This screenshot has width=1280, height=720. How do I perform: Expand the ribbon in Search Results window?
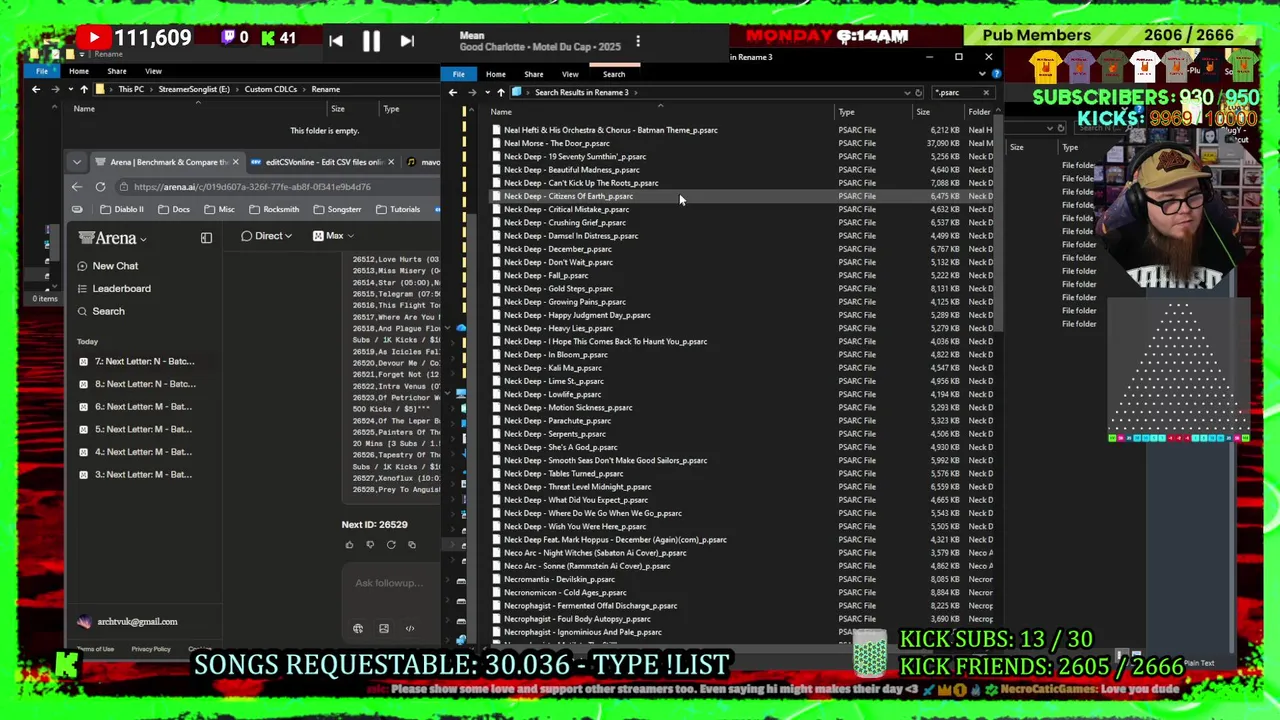click(x=982, y=74)
